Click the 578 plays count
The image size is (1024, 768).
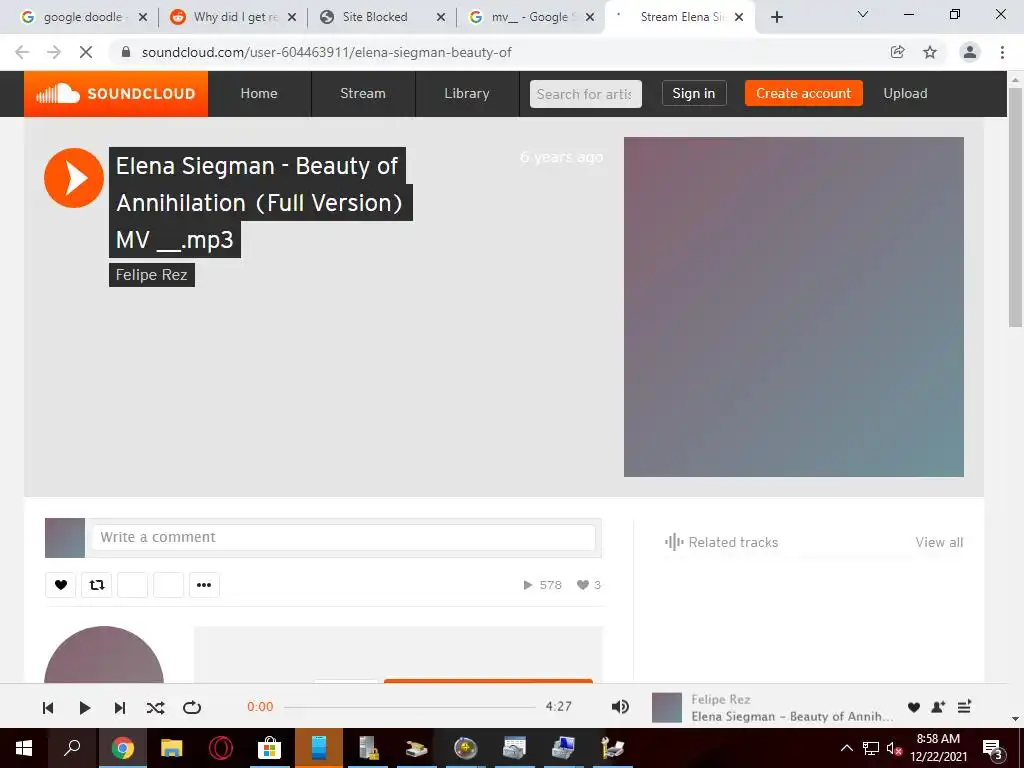click(543, 584)
